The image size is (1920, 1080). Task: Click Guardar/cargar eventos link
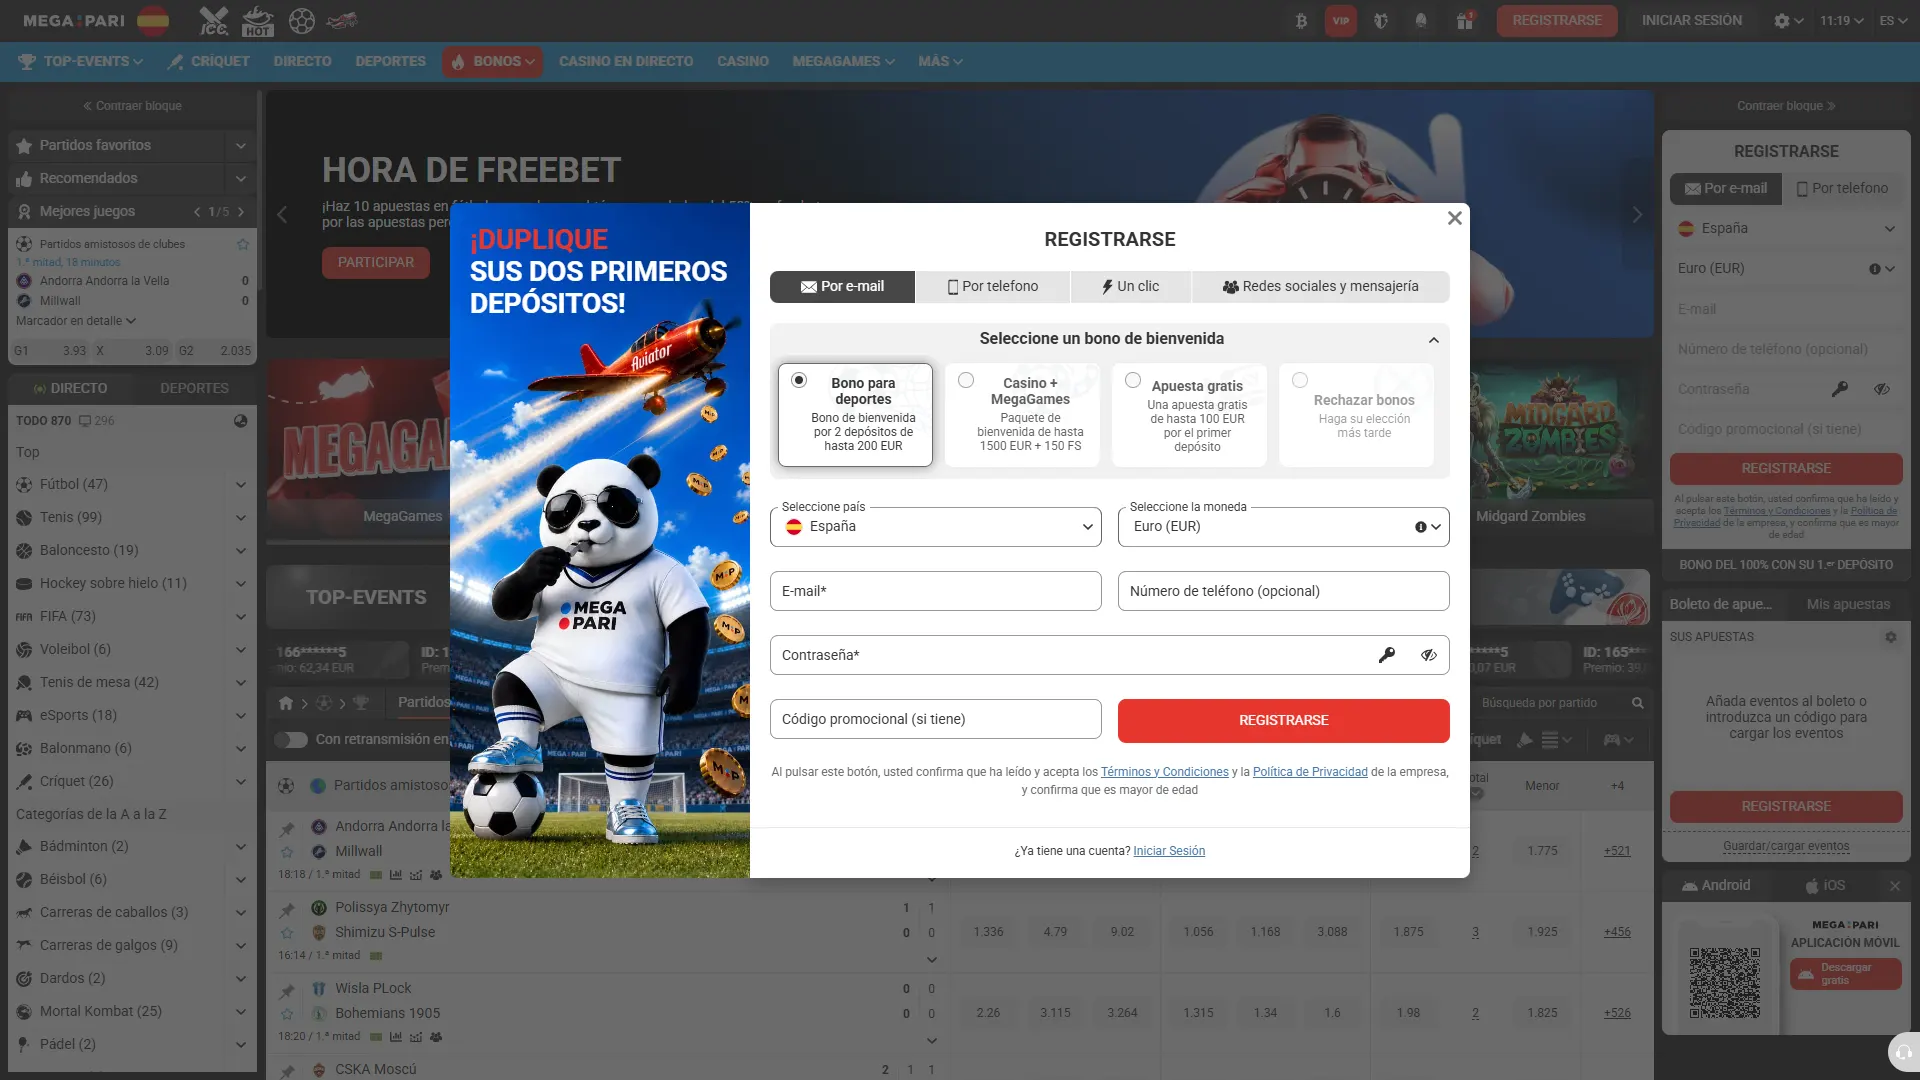click(1786, 846)
